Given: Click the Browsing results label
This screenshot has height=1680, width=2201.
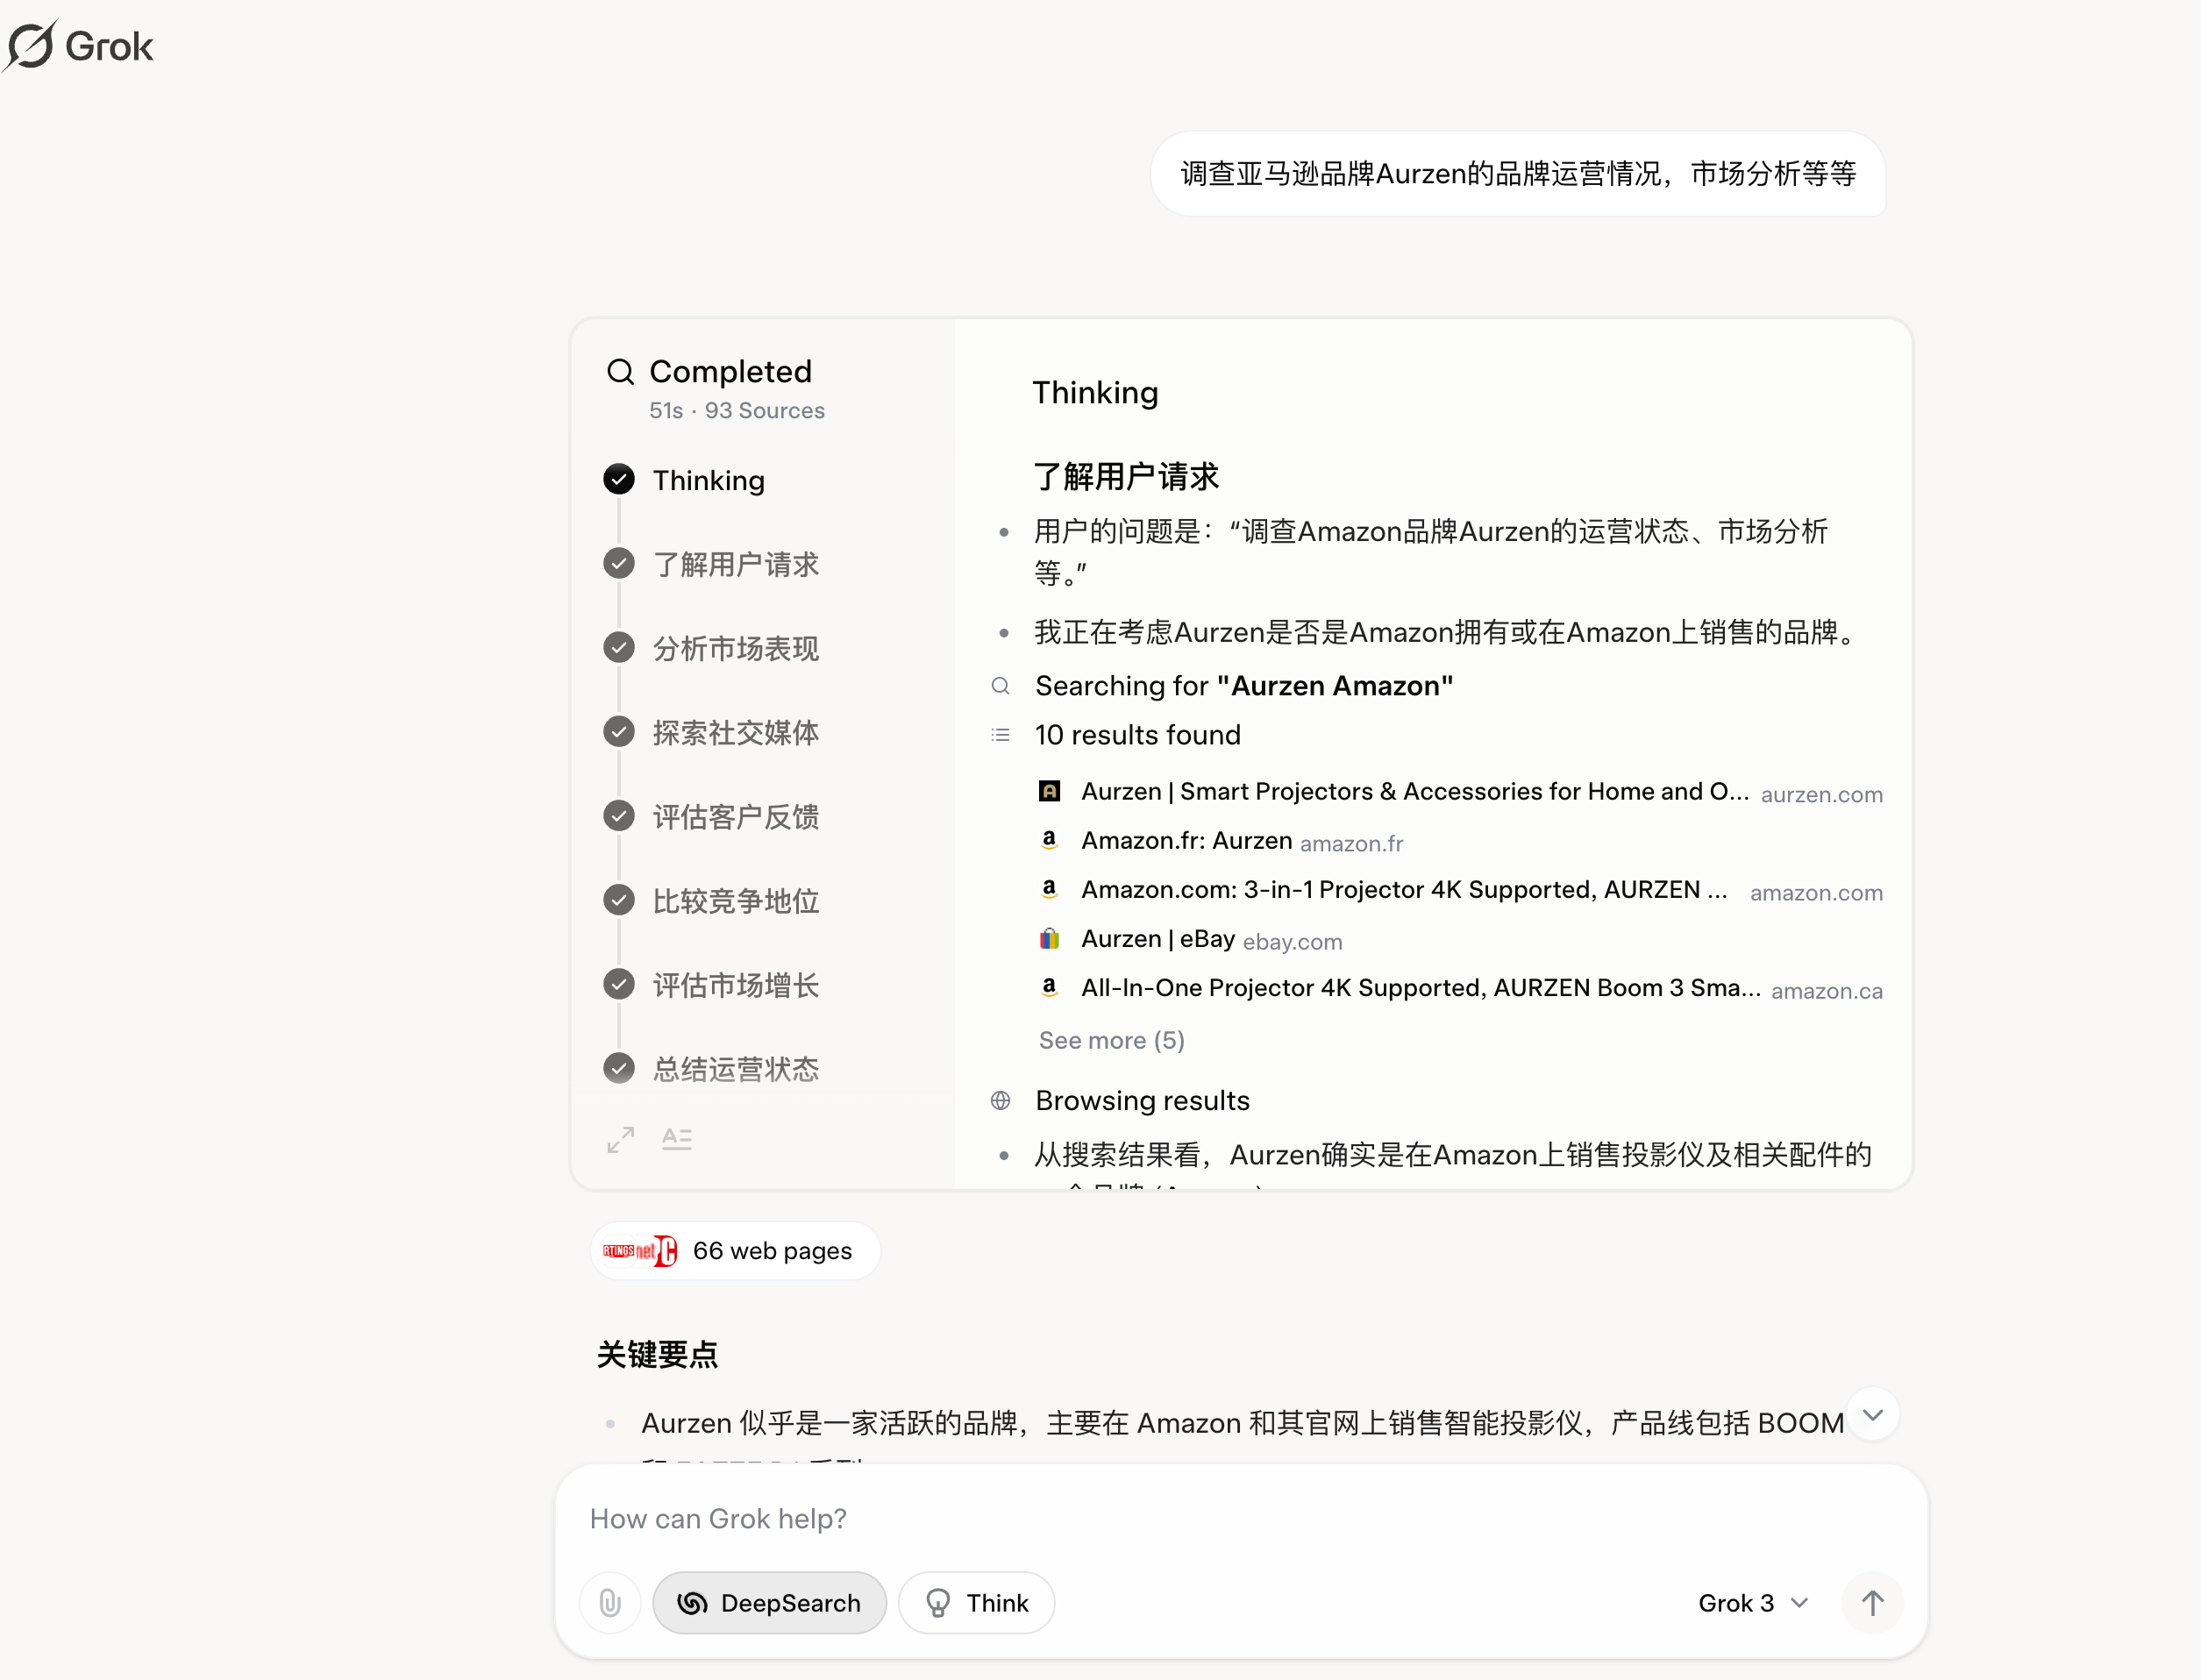Looking at the screenshot, I should 1142,1101.
